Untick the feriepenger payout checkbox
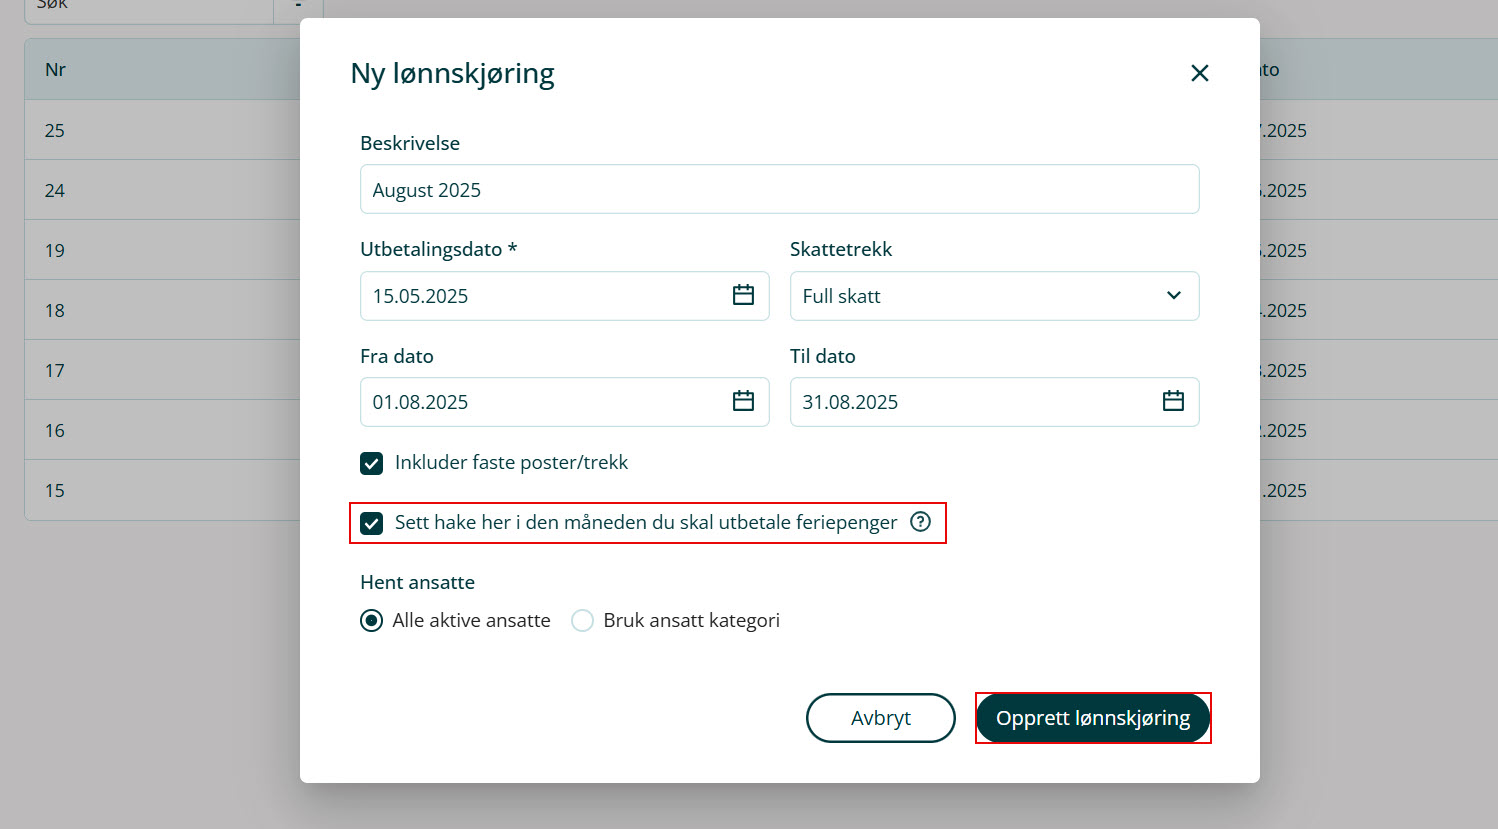 (371, 523)
